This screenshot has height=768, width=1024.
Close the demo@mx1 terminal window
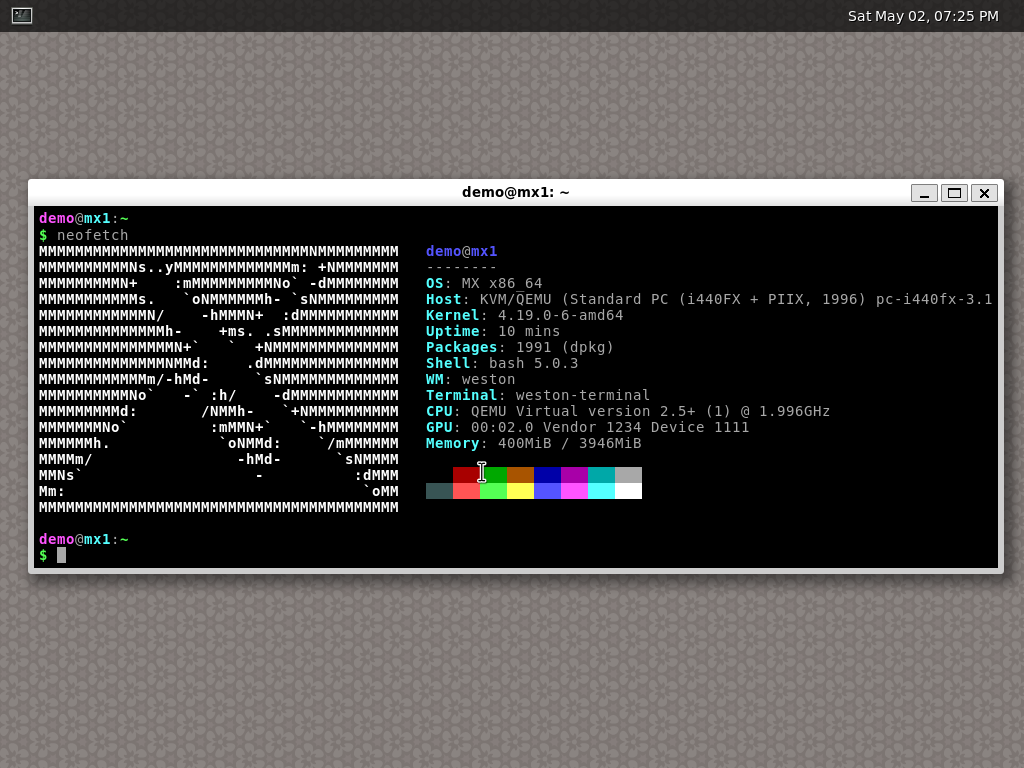(x=984, y=193)
